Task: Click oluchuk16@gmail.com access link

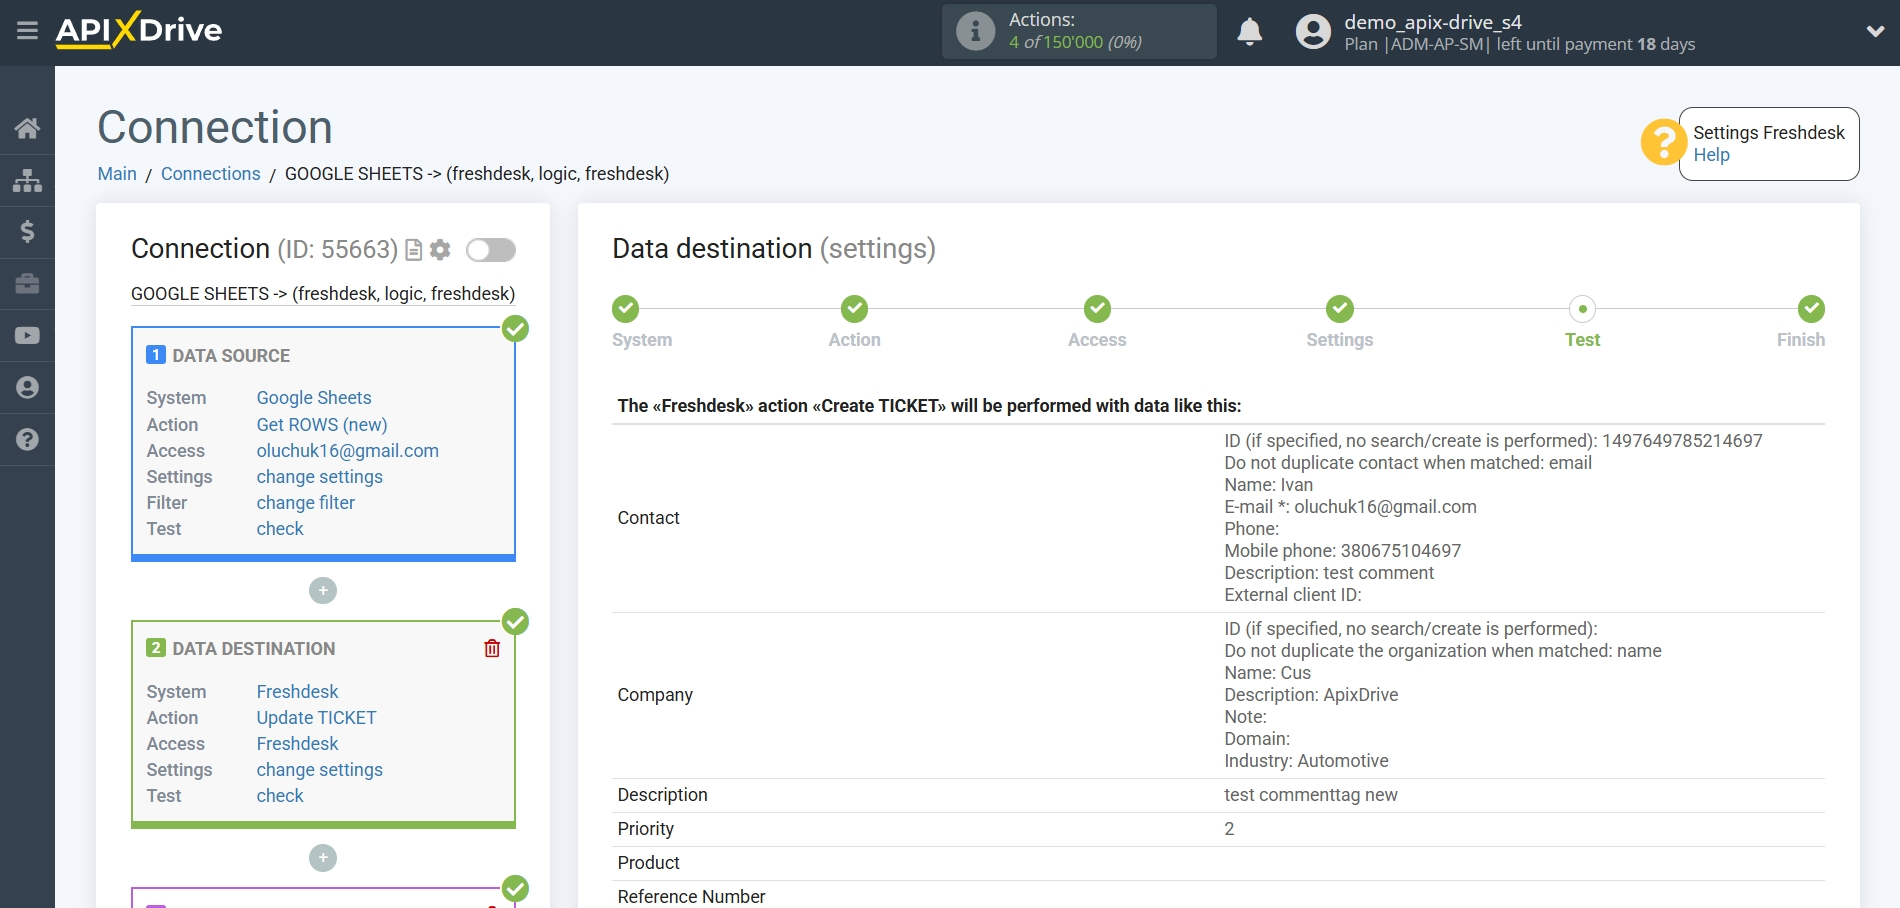Action: click(348, 451)
